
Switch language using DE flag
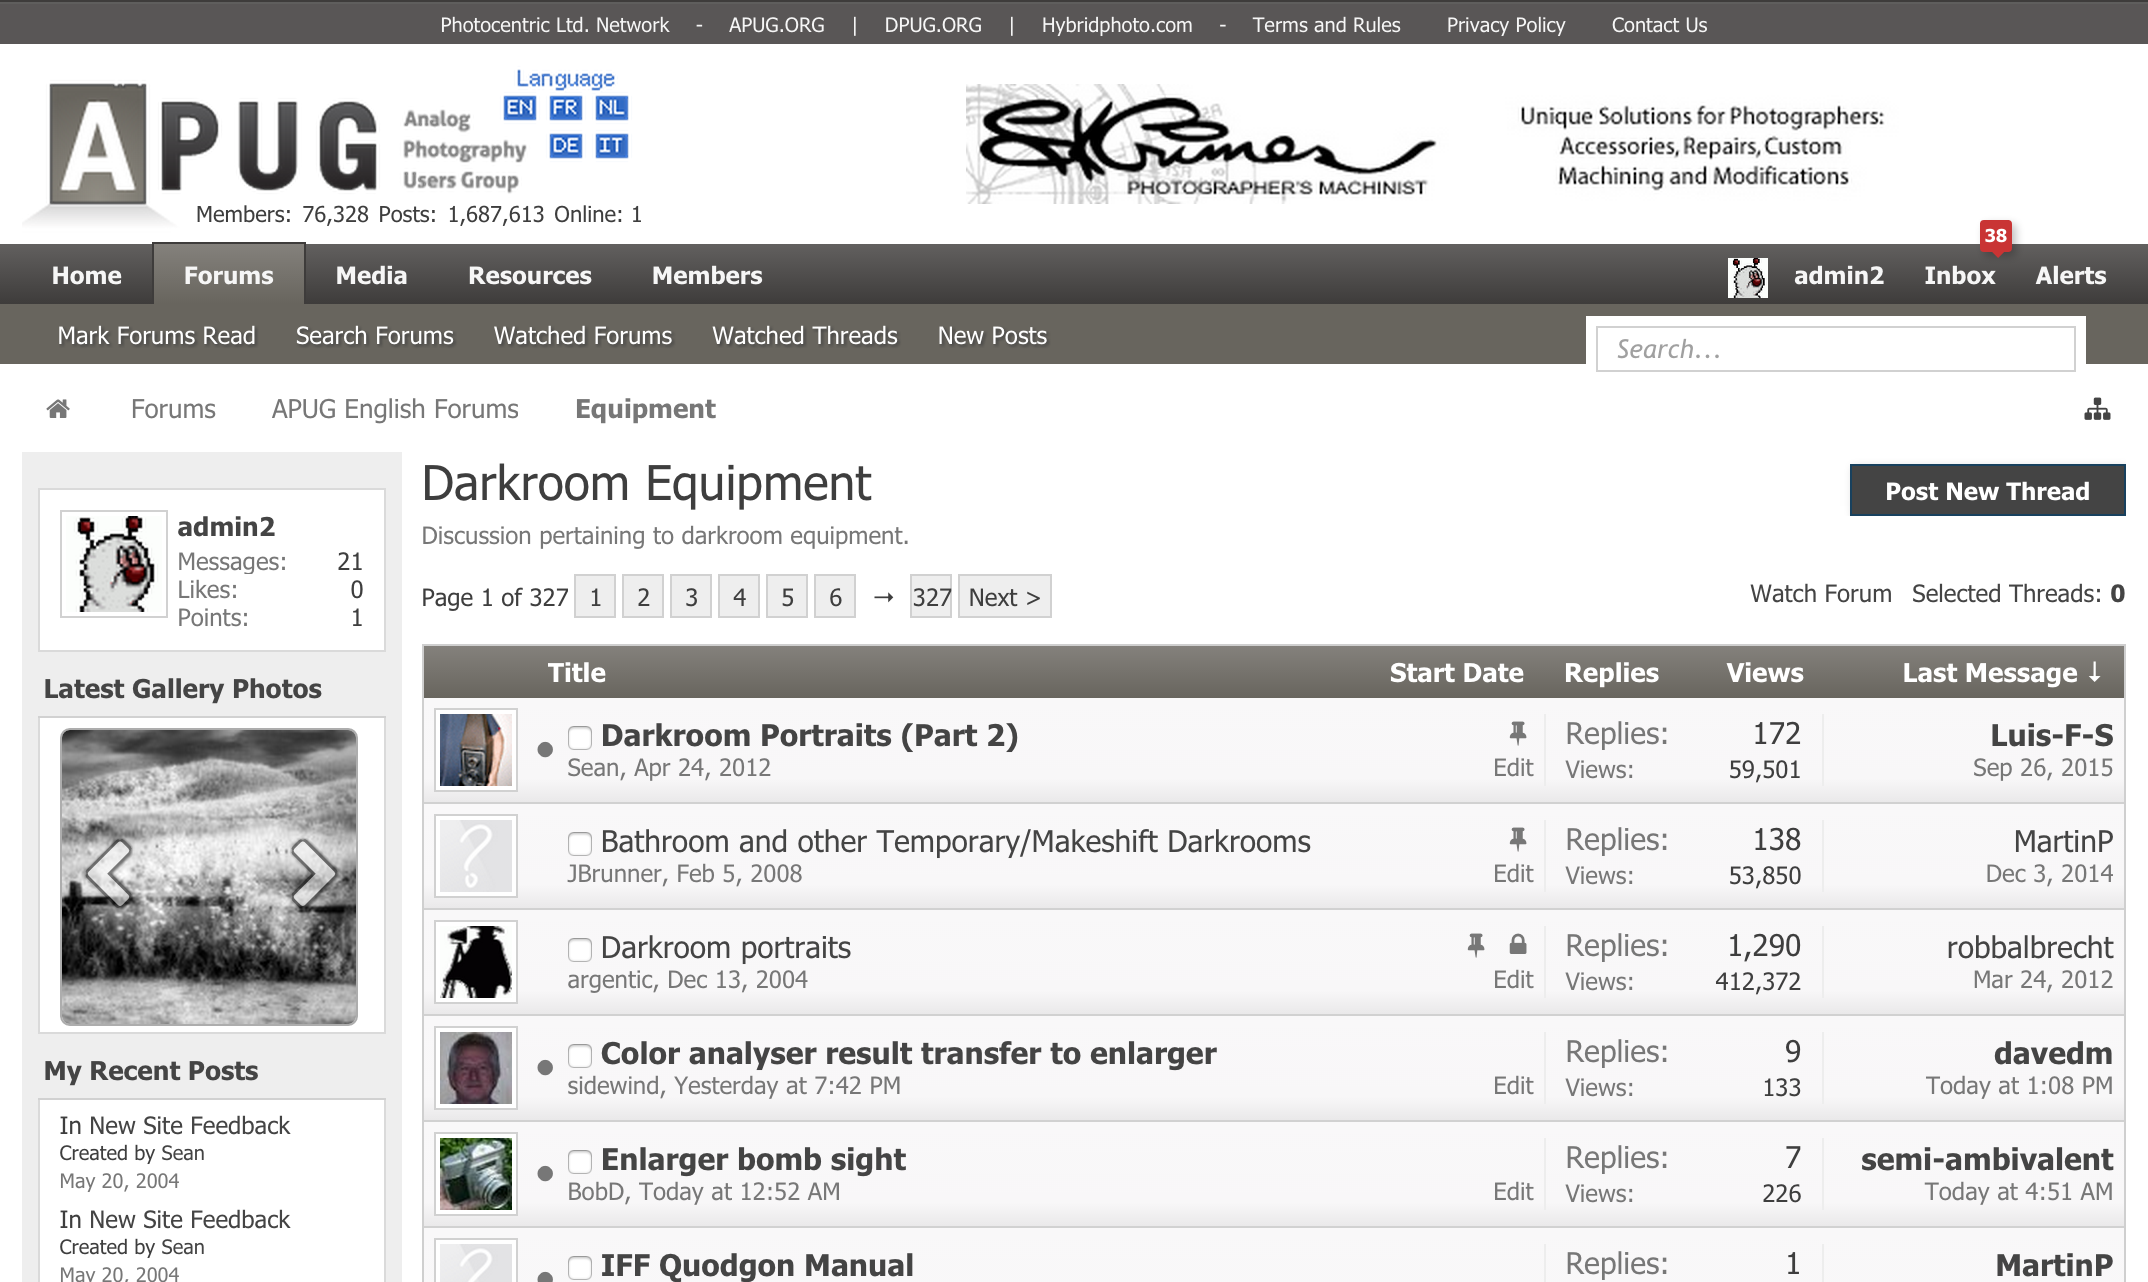click(565, 146)
